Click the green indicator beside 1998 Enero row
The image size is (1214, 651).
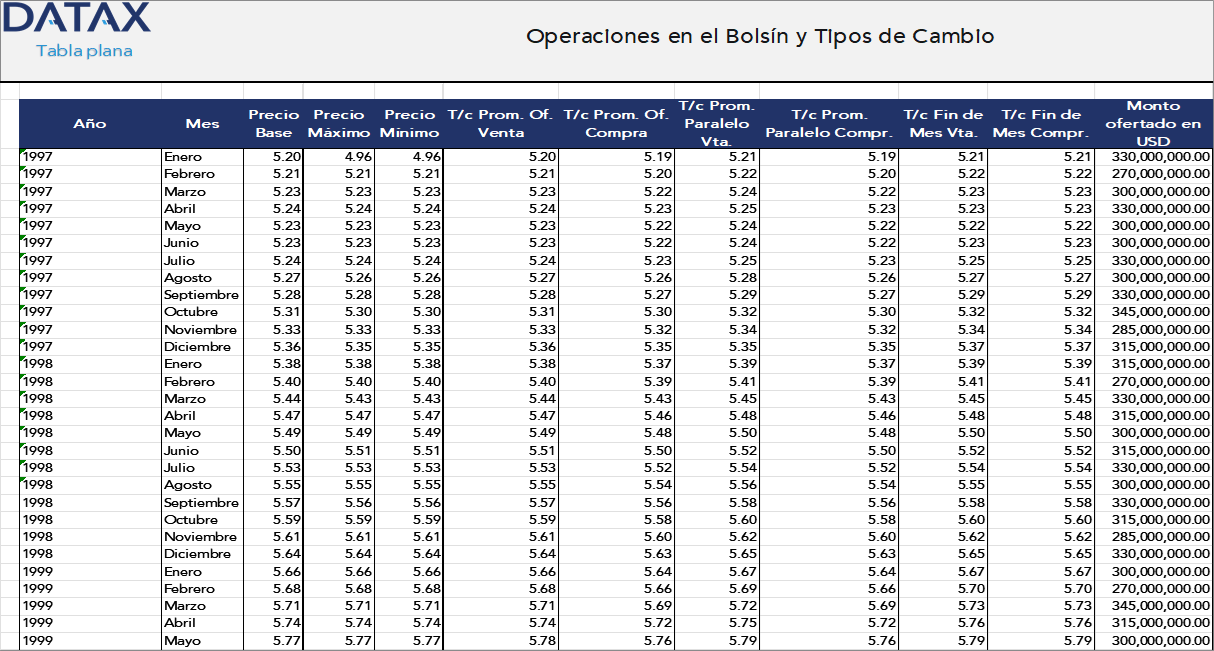24,360
